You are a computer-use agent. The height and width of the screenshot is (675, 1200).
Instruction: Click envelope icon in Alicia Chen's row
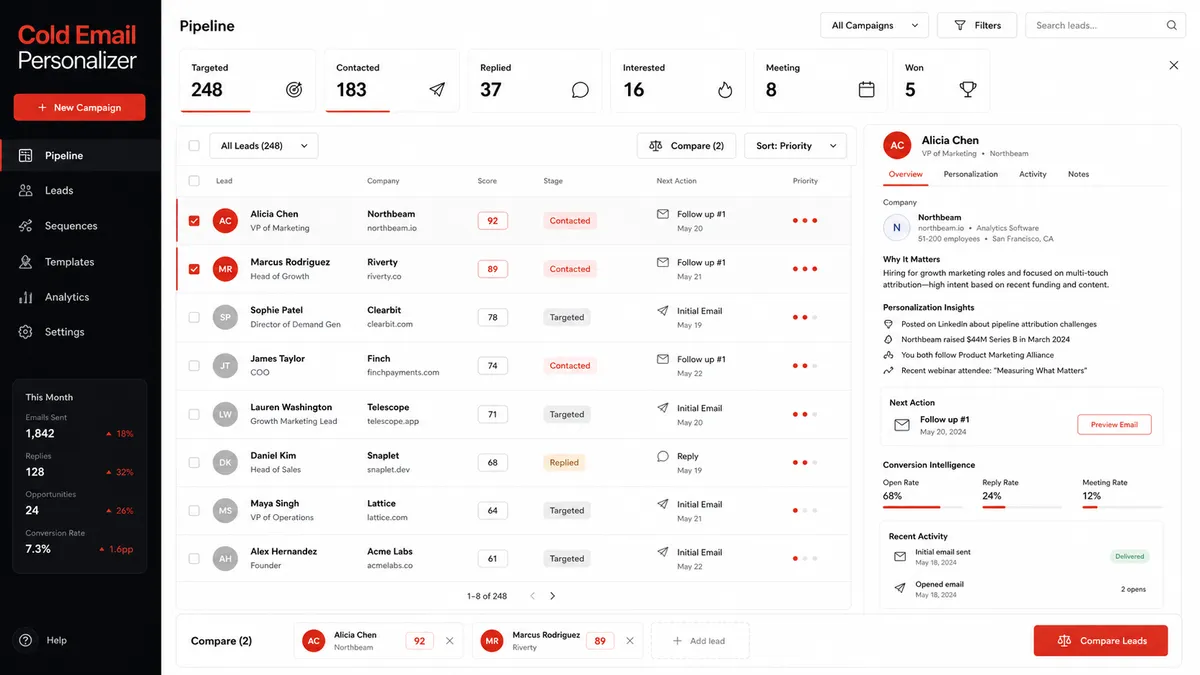pos(662,214)
